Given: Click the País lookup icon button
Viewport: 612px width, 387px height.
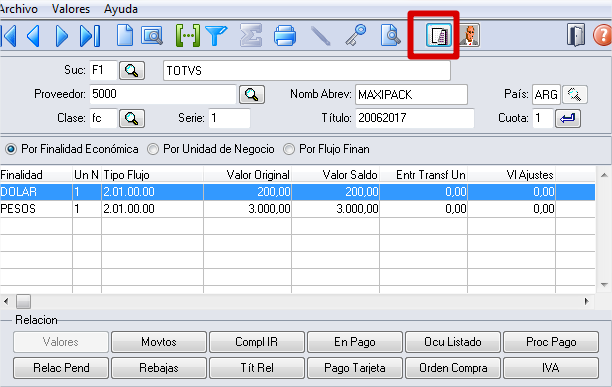Looking at the screenshot, I should click(x=575, y=94).
